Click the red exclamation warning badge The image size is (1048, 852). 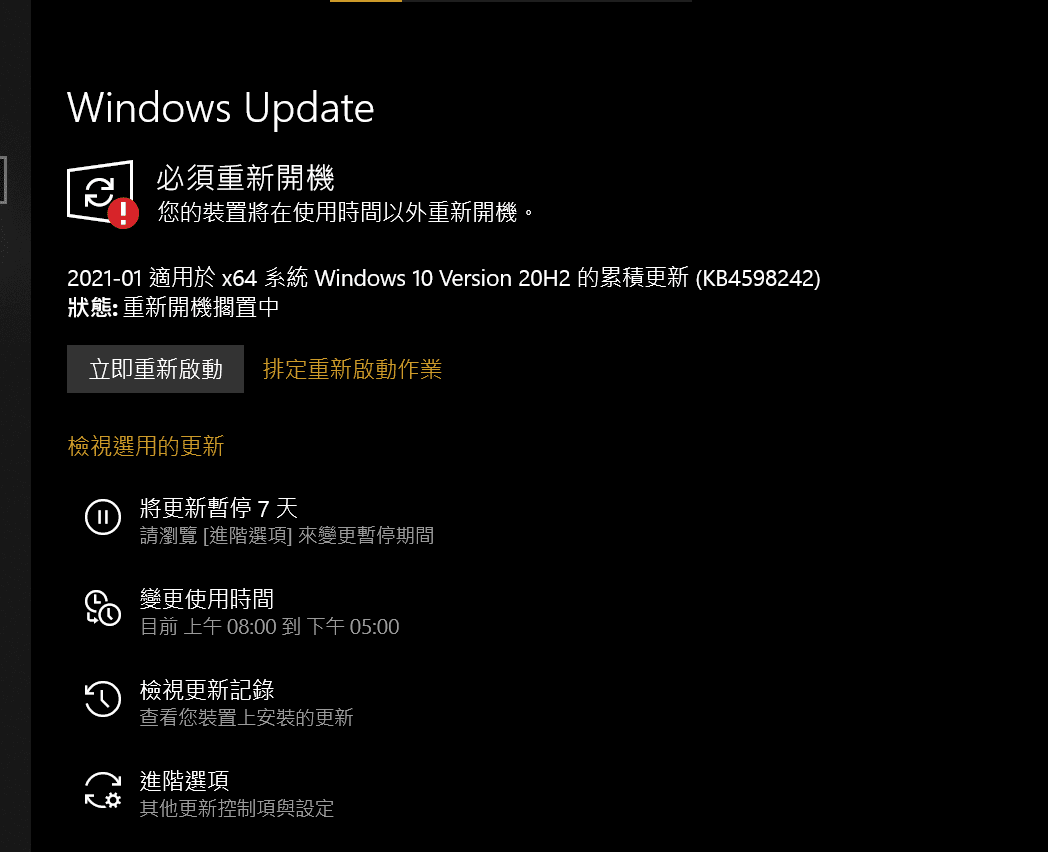click(123, 214)
